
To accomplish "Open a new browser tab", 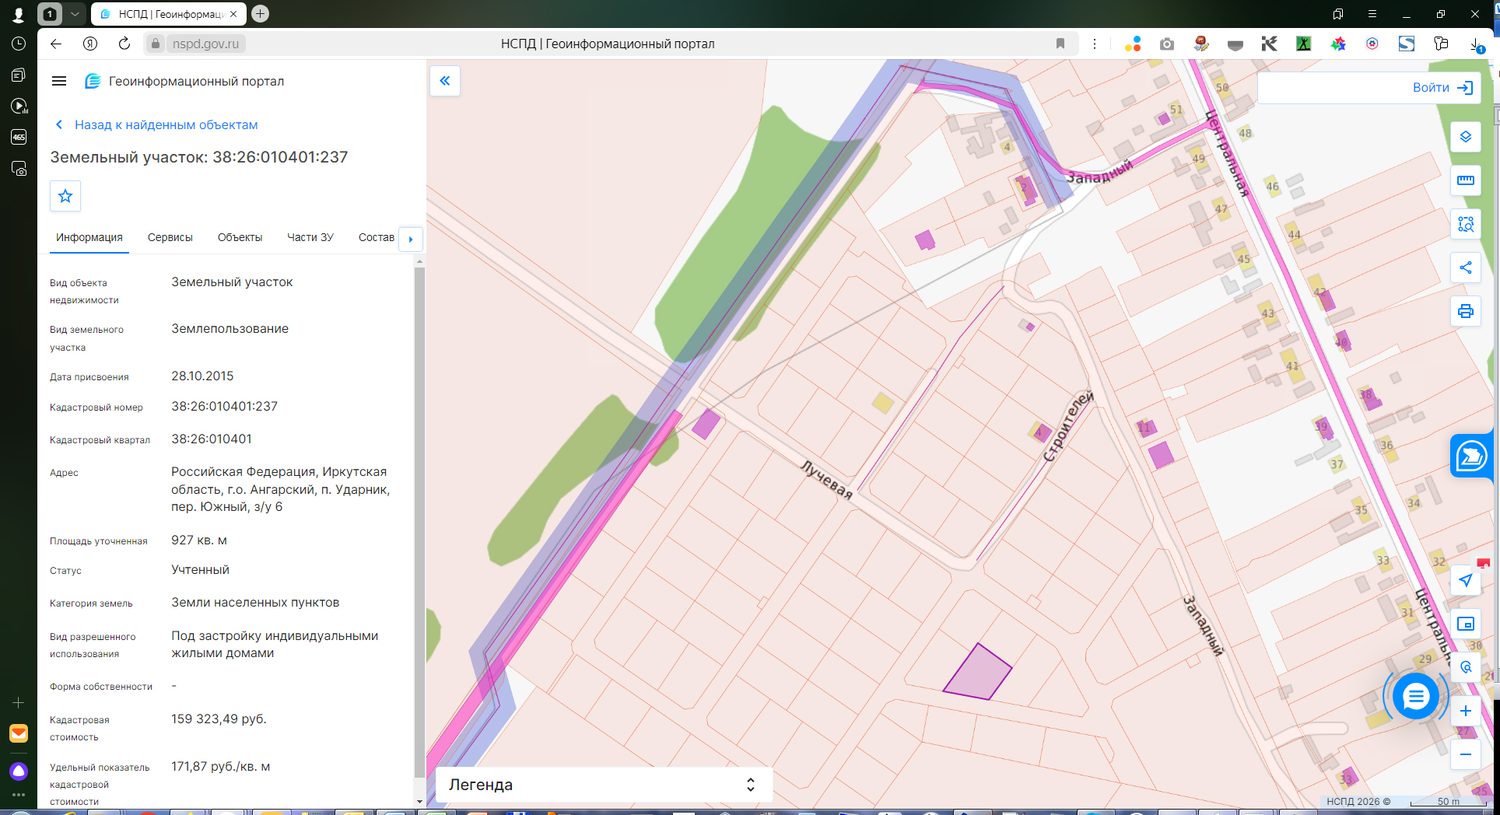I will click(x=260, y=14).
